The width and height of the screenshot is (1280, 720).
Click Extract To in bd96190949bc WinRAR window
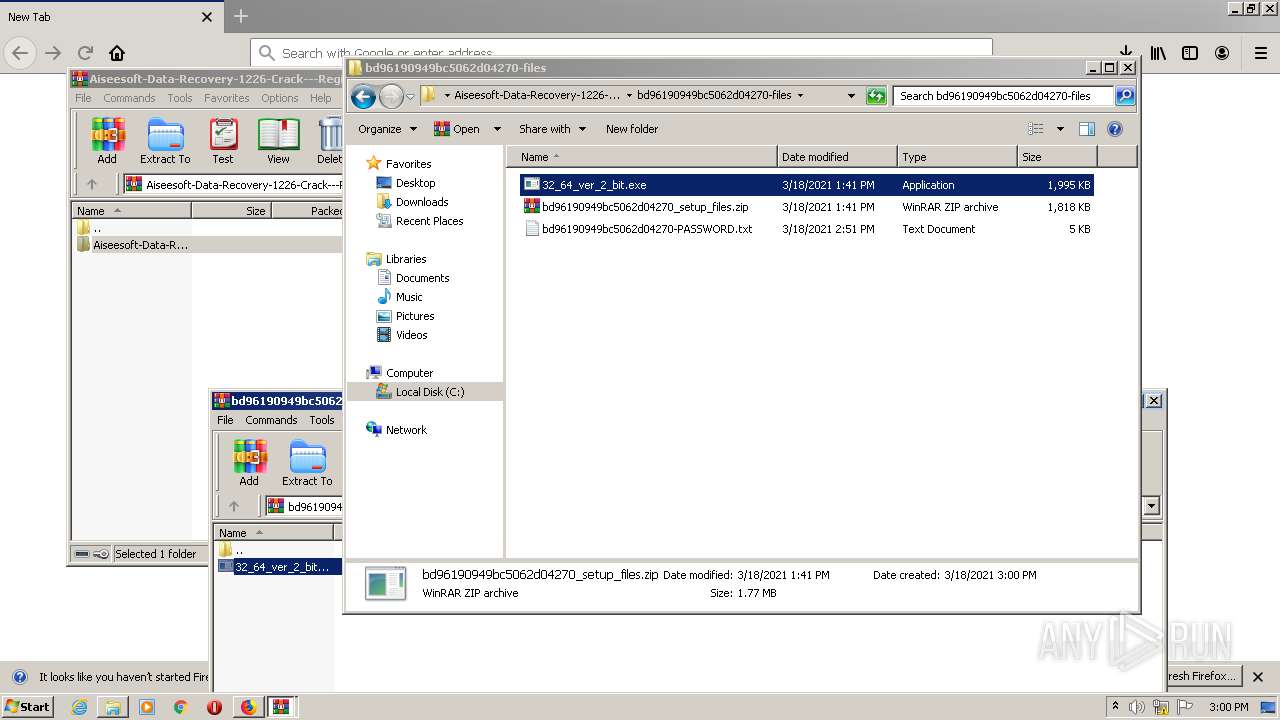[x=307, y=462]
